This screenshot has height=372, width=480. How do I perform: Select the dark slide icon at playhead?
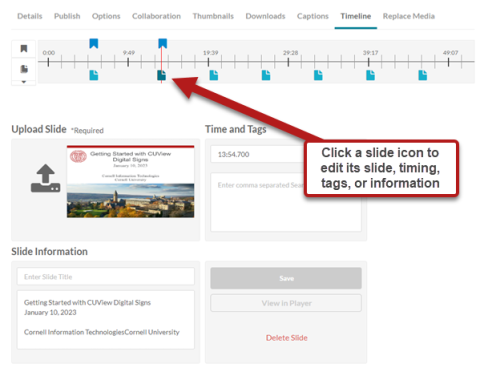click(x=161, y=75)
